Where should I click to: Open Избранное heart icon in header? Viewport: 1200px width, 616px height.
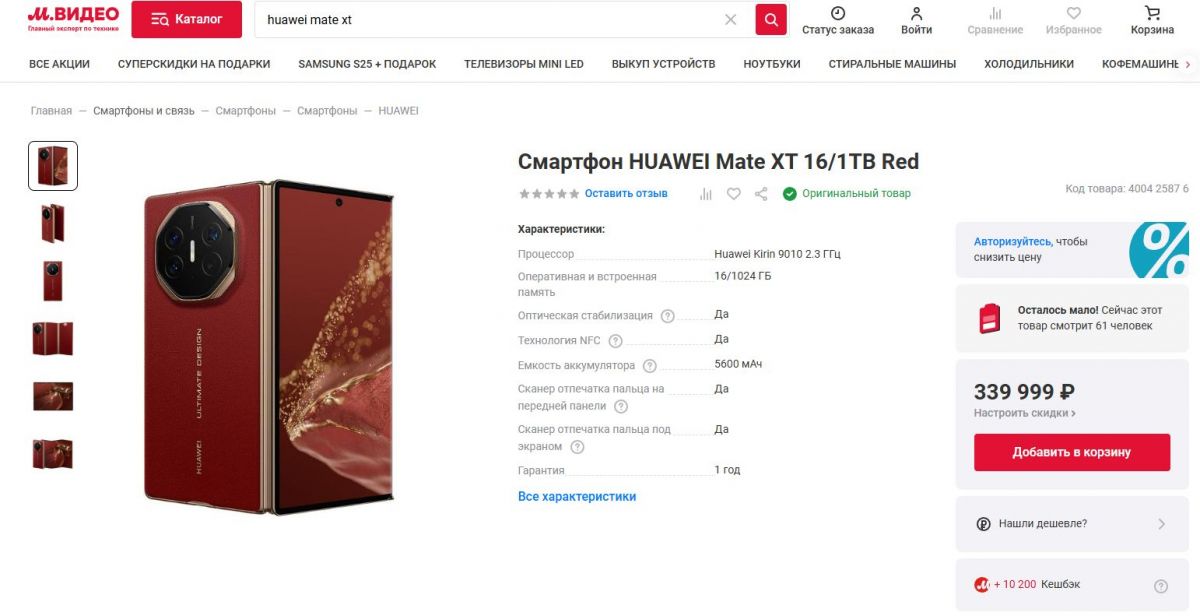click(x=1074, y=14)
